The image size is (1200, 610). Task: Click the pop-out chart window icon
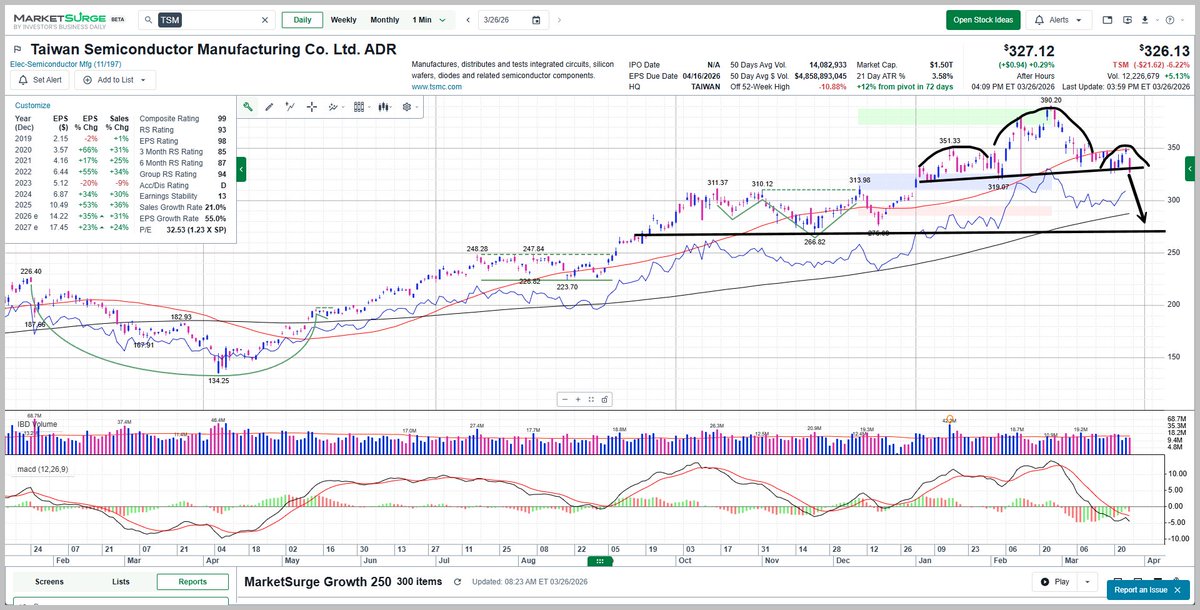coord(1128,20)
